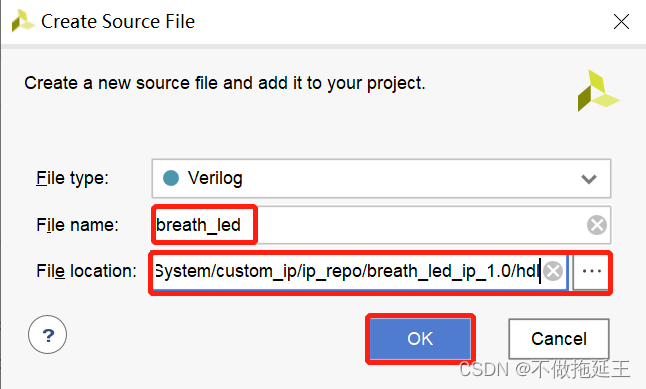Confirm with the OK button
646x389 pixels.
pyautogui.click(x=420, y=339)
